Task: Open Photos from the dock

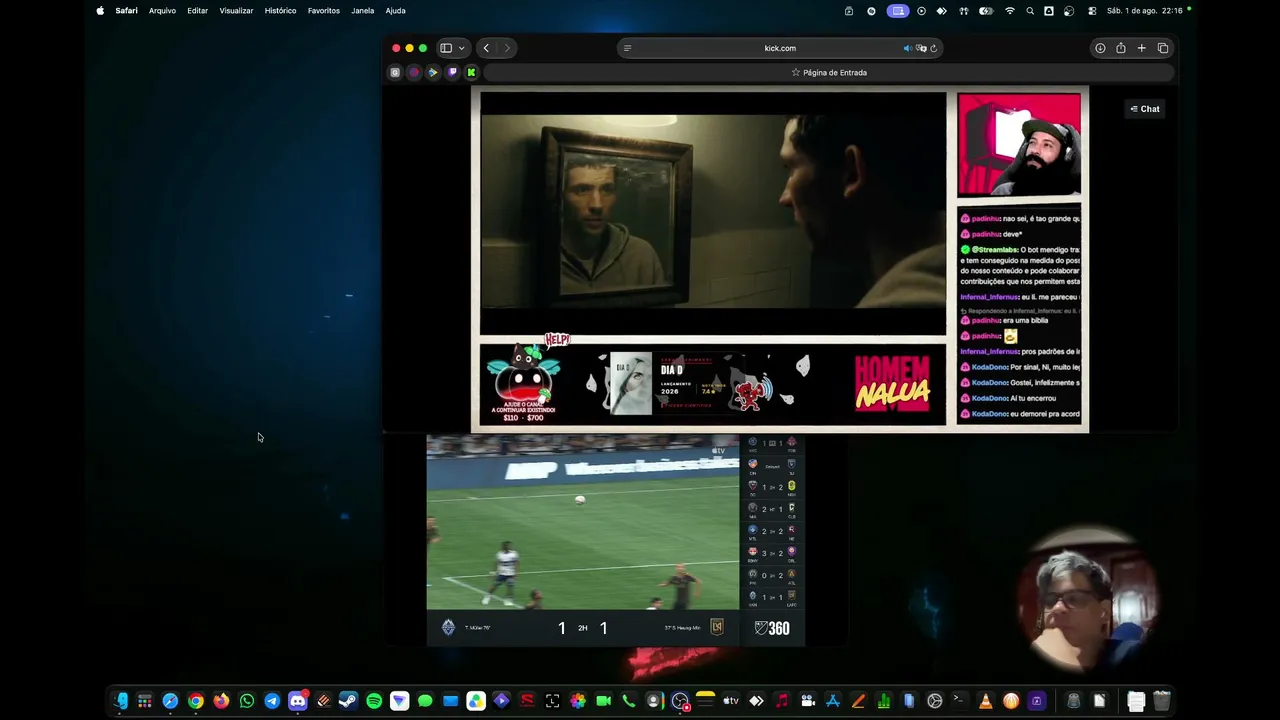Action: pyautogui.click(x=578, y=701)
